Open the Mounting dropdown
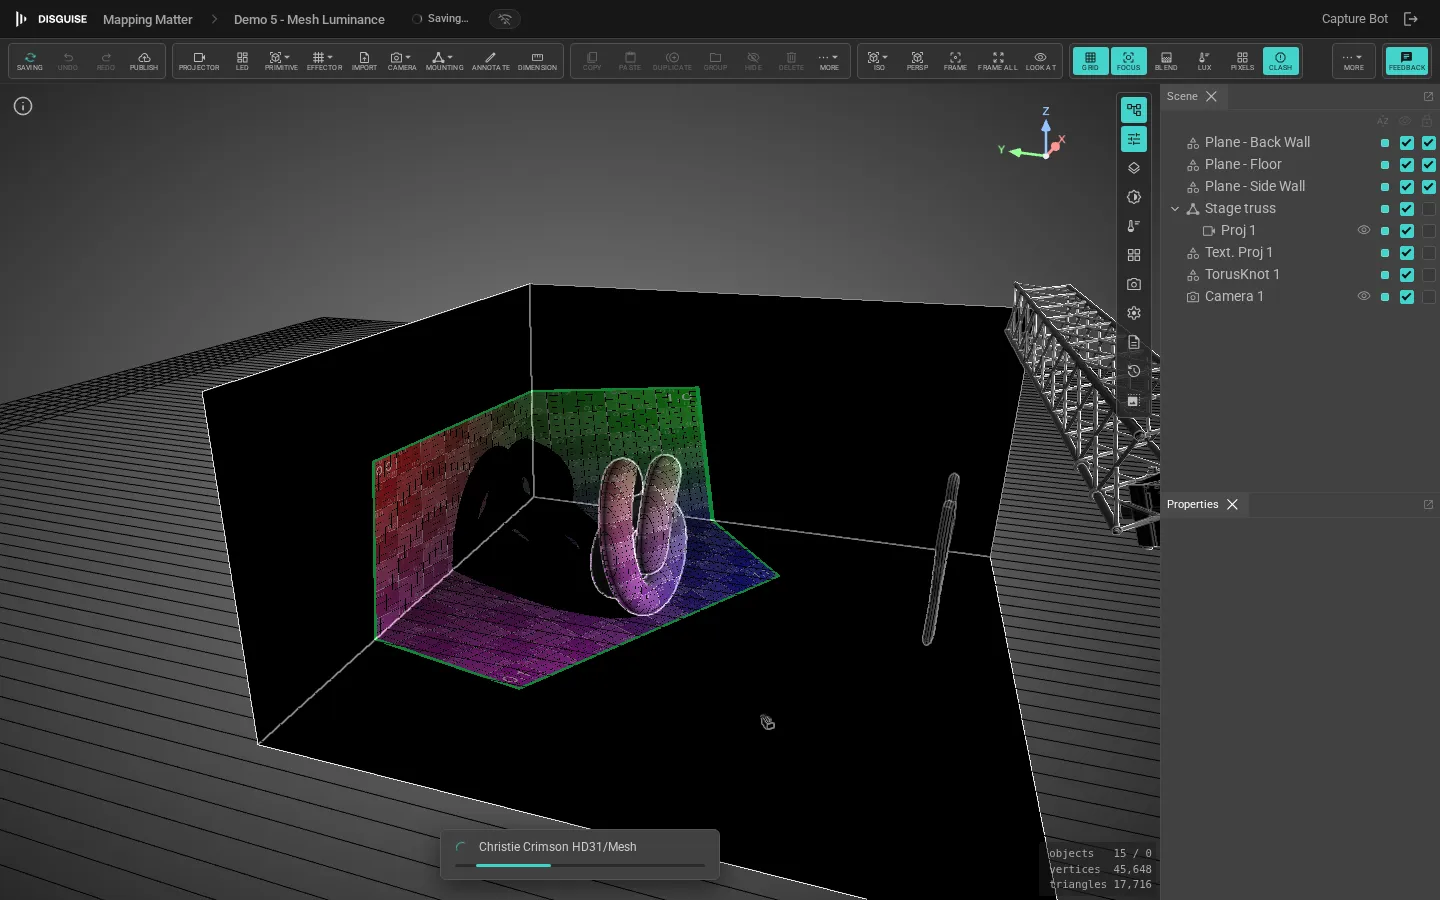The height and width of the screenshot is (900, 1440). coord(444,61)
